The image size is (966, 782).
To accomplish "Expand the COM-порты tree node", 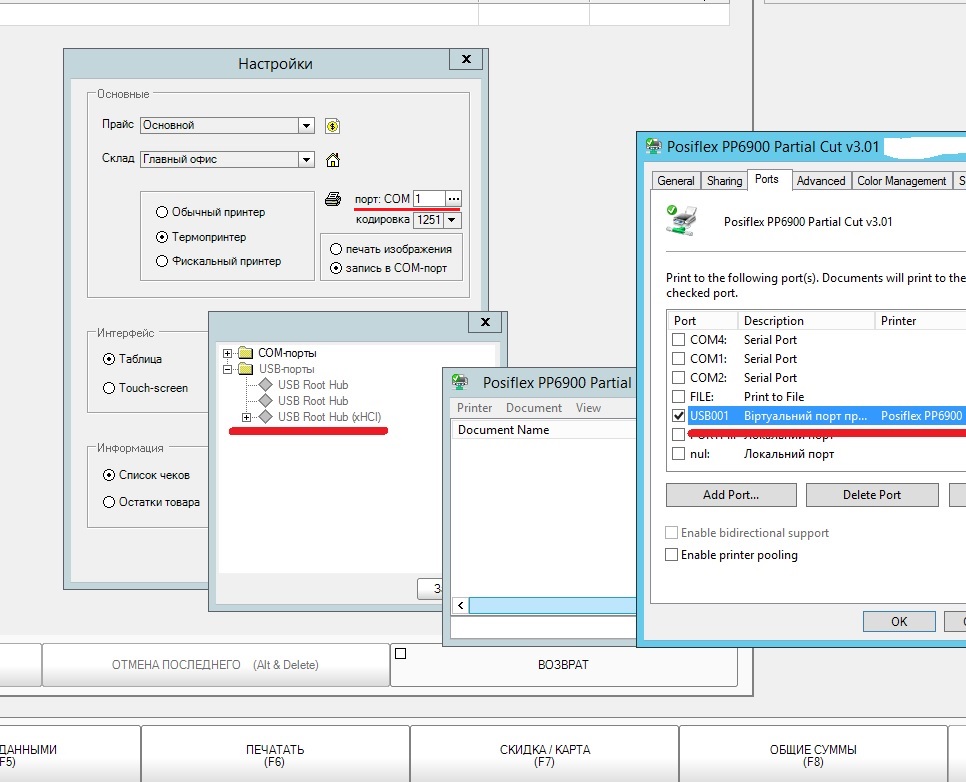I will pyautogui.click(x=227, y=353).
